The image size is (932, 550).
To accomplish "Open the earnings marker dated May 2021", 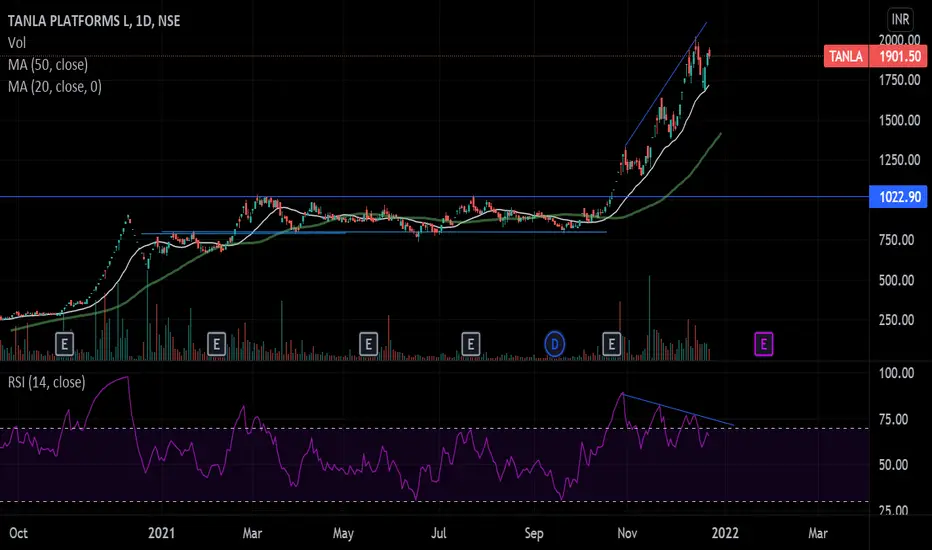I will pyautogui.click(x=369, y=344).
